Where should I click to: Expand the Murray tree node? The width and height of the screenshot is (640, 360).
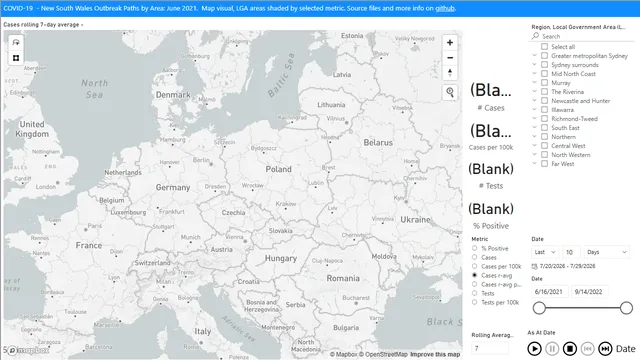(x=534, y=82)
